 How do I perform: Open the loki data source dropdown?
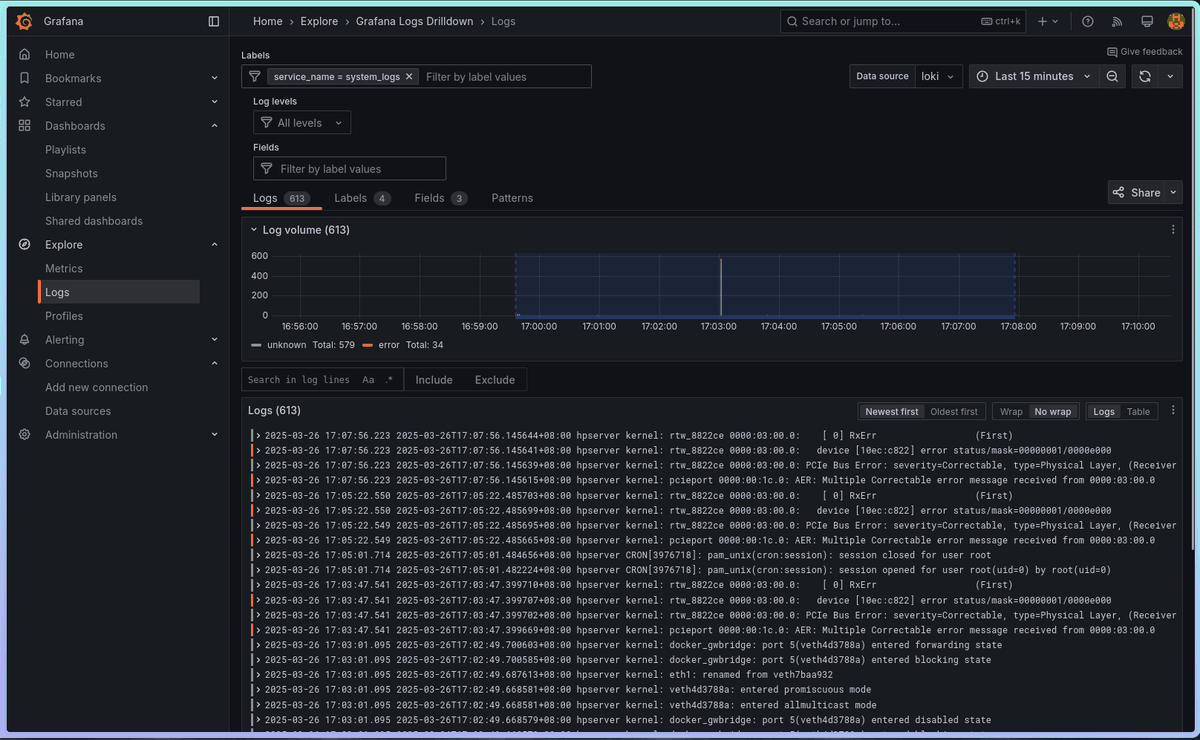click(x=940, y=76)
